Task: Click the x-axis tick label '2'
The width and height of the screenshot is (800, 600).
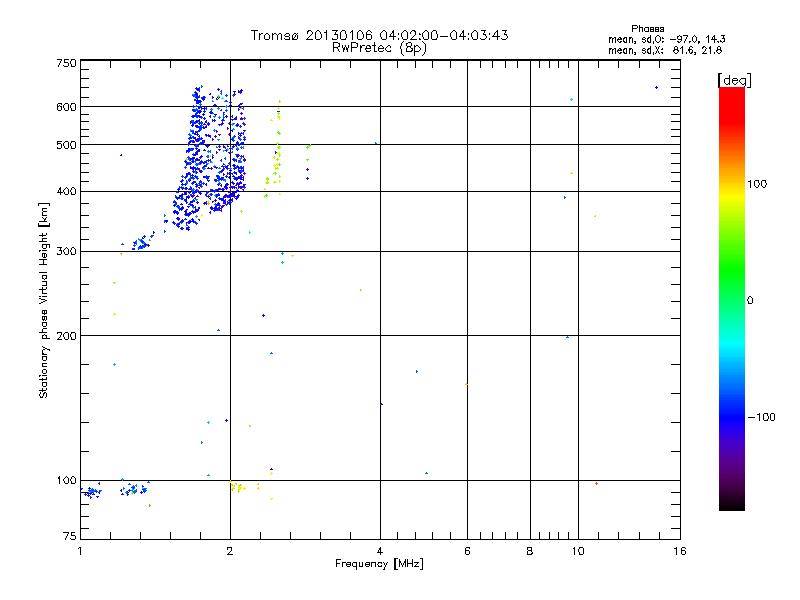Action: coord(230,551)
